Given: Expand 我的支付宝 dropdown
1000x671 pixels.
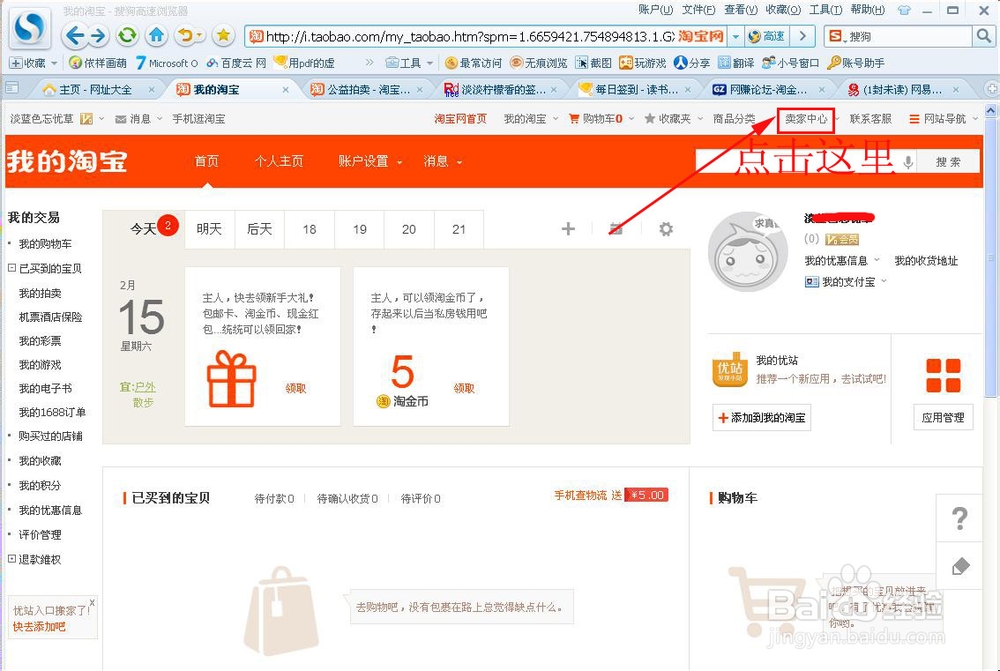Looking at the screenshot, I should pyautogui.click(x=884, y=281).
